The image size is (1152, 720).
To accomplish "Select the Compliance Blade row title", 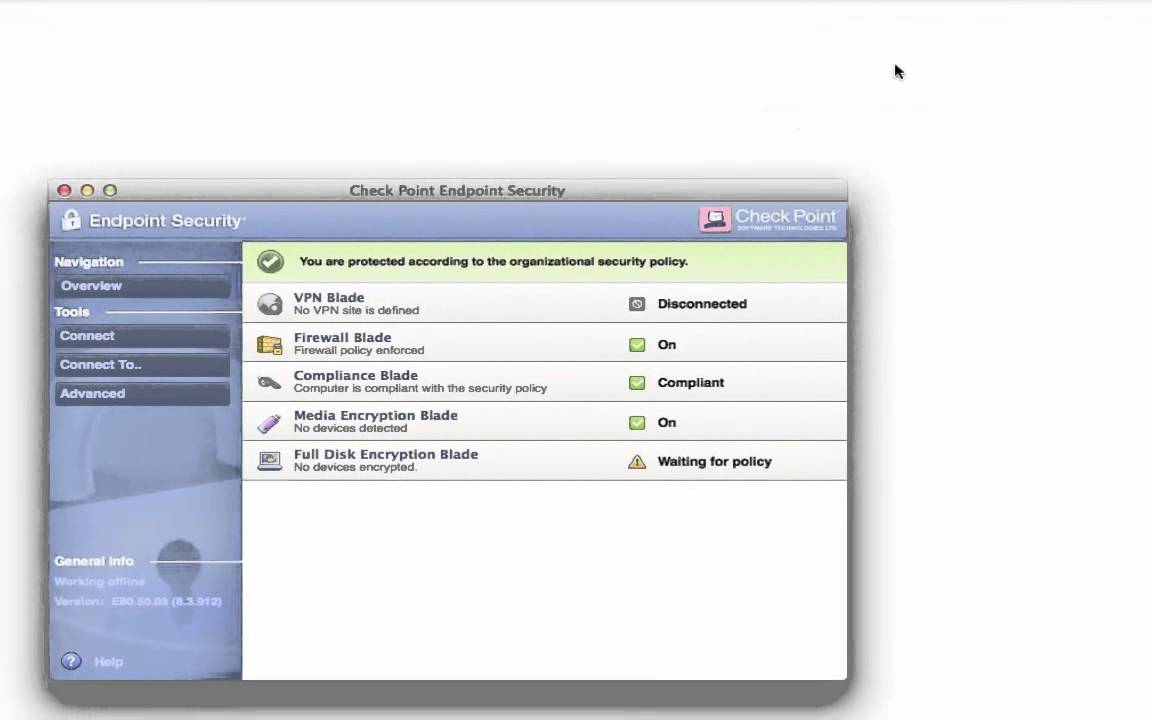I will point(356,375).
